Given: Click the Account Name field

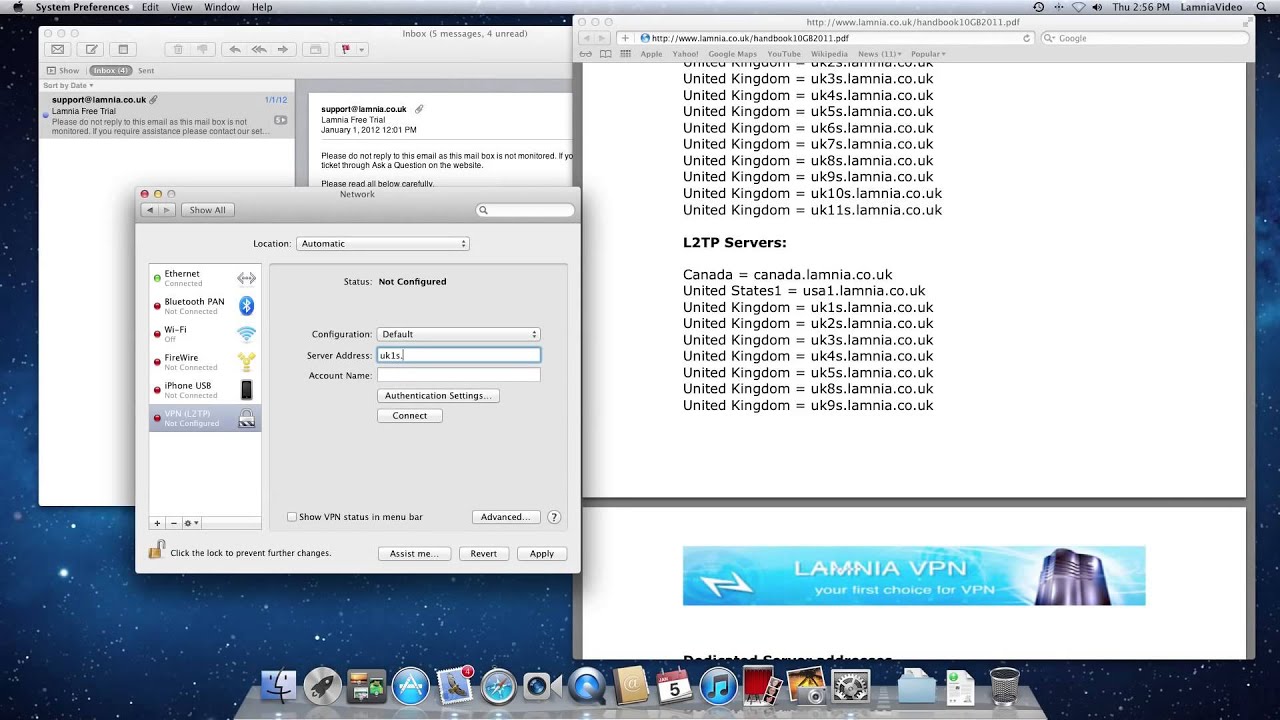Looking at the screenshot, I should pos(459,375).
